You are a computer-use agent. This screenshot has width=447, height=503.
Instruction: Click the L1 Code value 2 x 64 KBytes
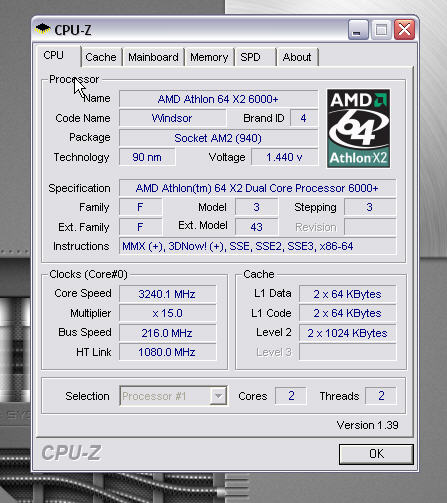(x=348, y=313)
